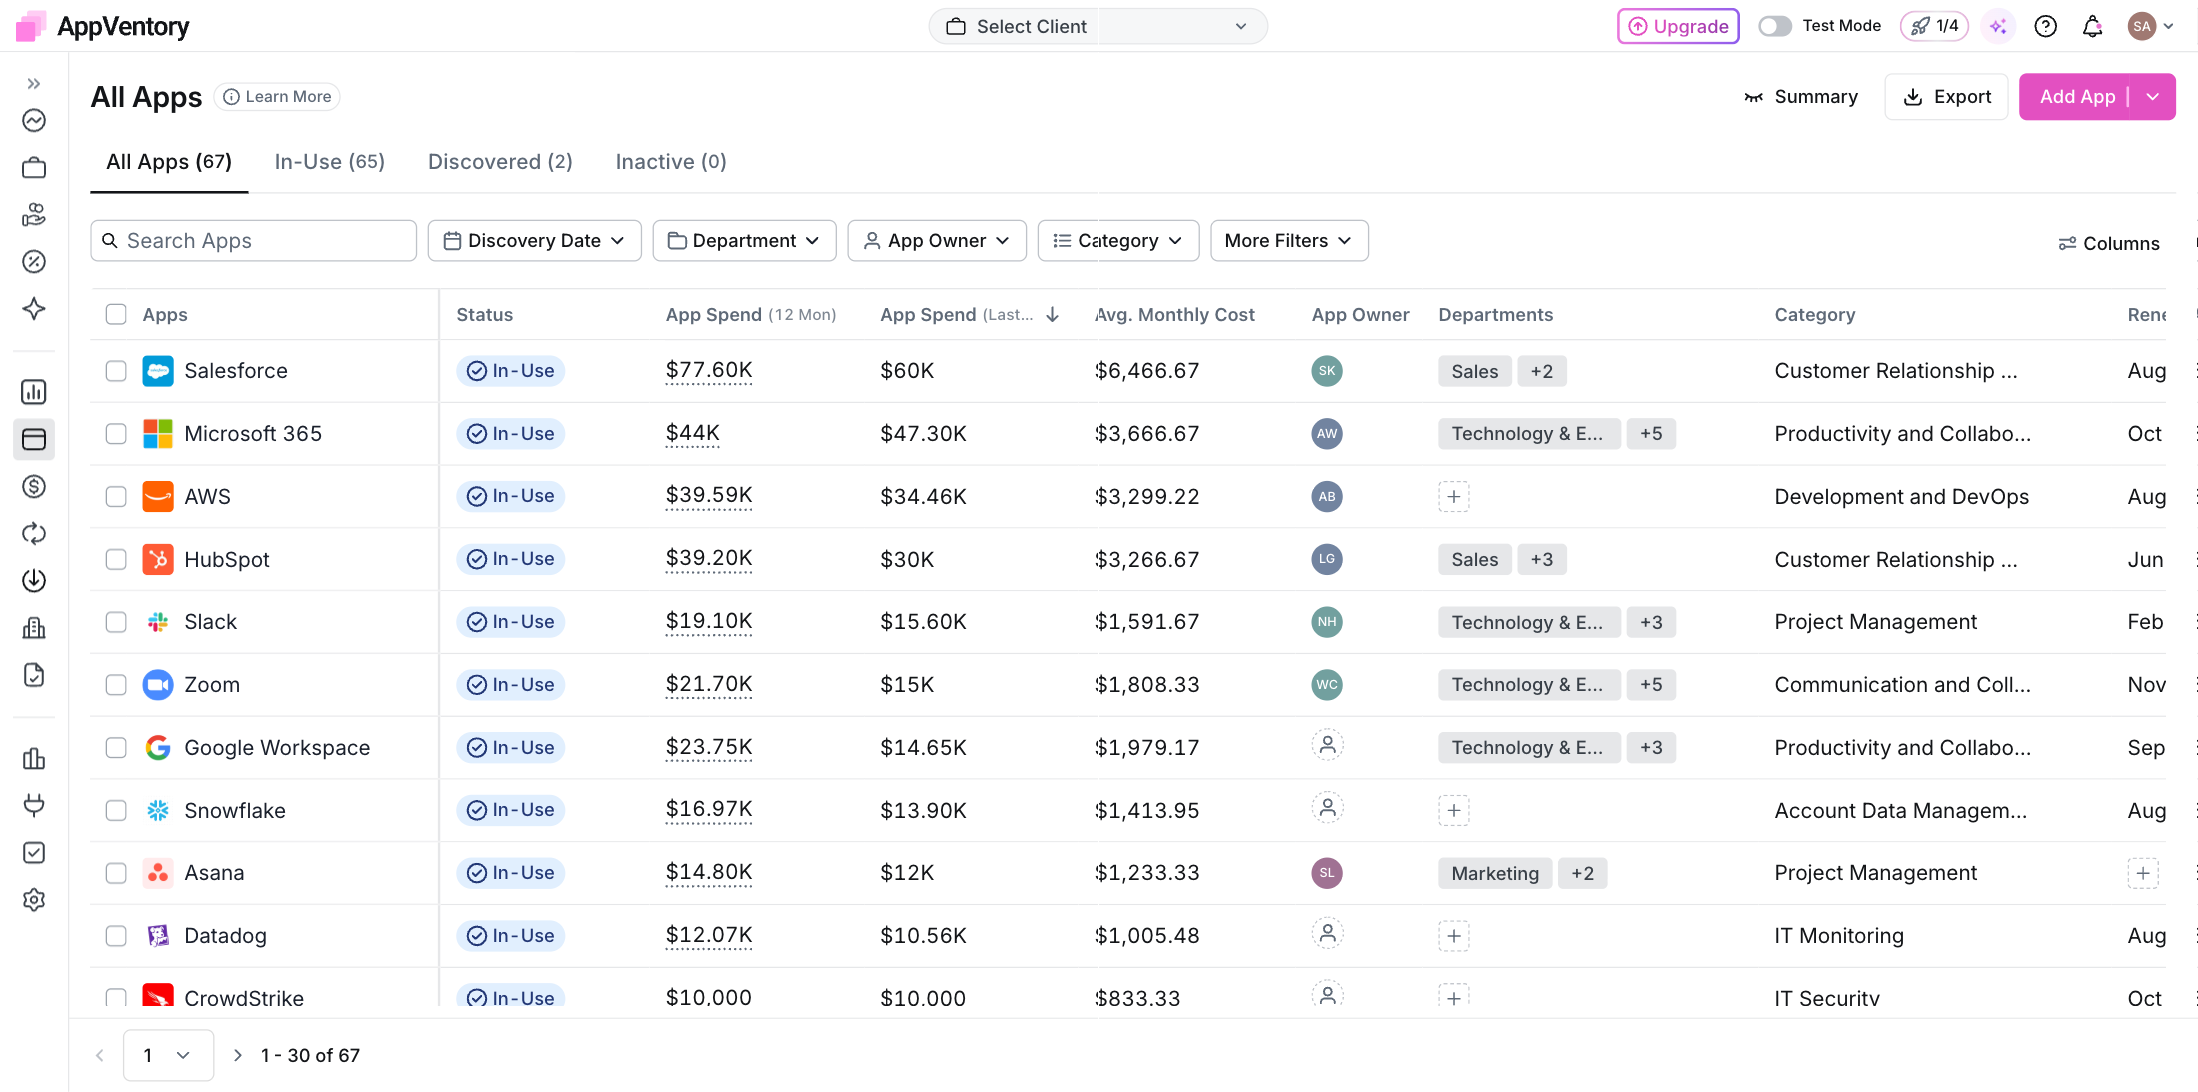Sort by the App Spend (Last...) arrow
The width and height of the screenshot is (2198, 1092).
pyautogui.click(x=1053, y=315)
